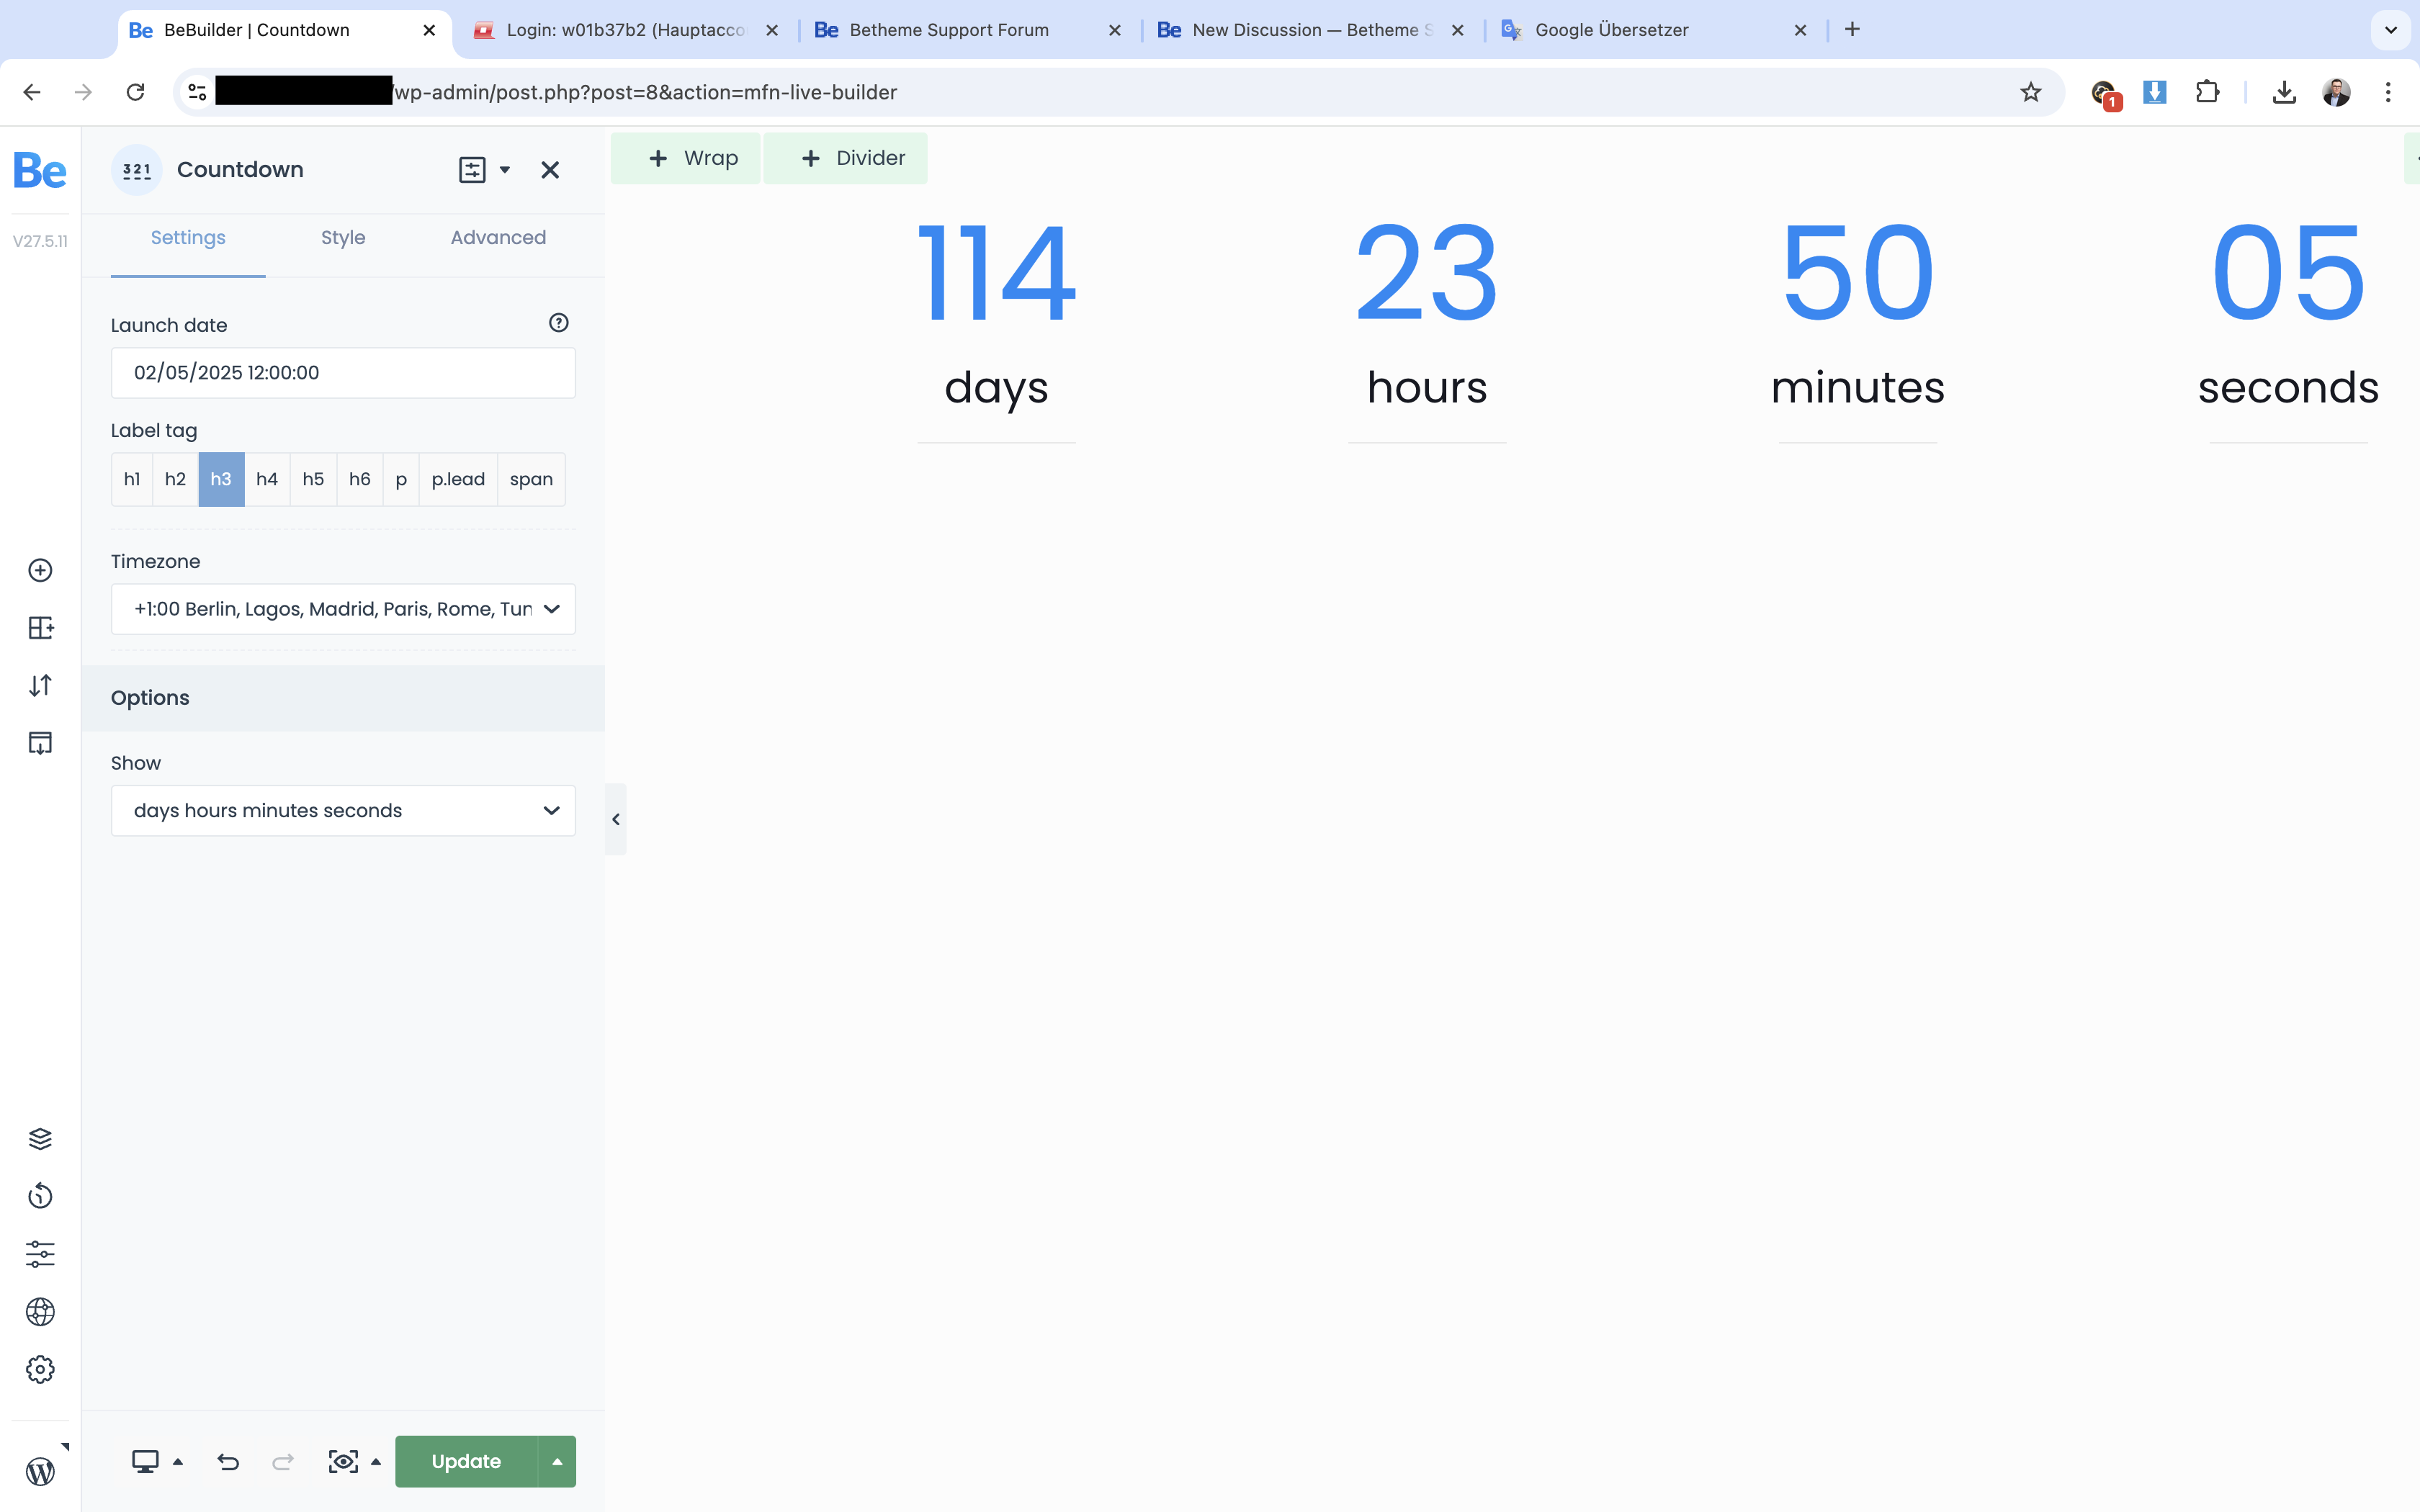Click the element presets panel icon
This screenshot has width=2420, height=1512.
[x=472, y=170]
